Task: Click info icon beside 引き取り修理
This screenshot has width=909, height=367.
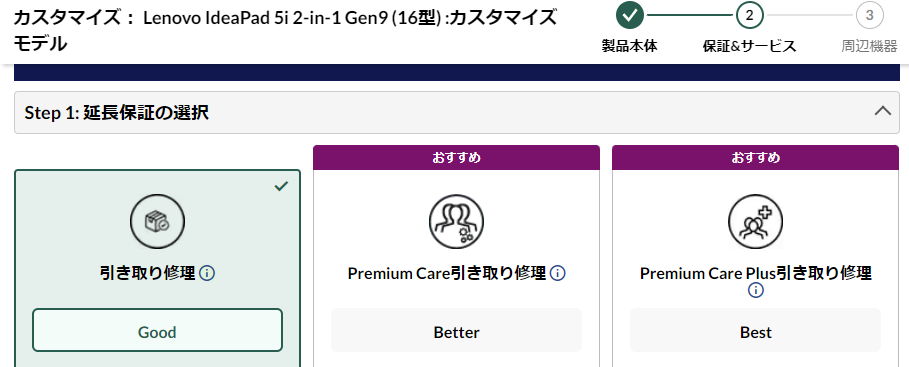Action: 207,273
